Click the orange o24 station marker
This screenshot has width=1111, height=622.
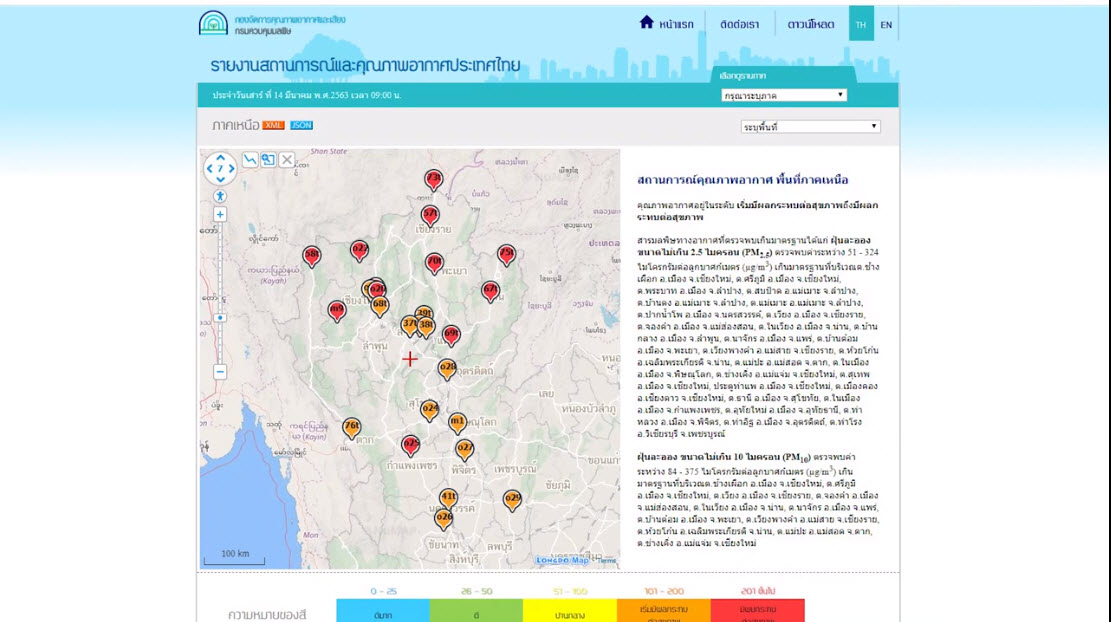(429, 409)
